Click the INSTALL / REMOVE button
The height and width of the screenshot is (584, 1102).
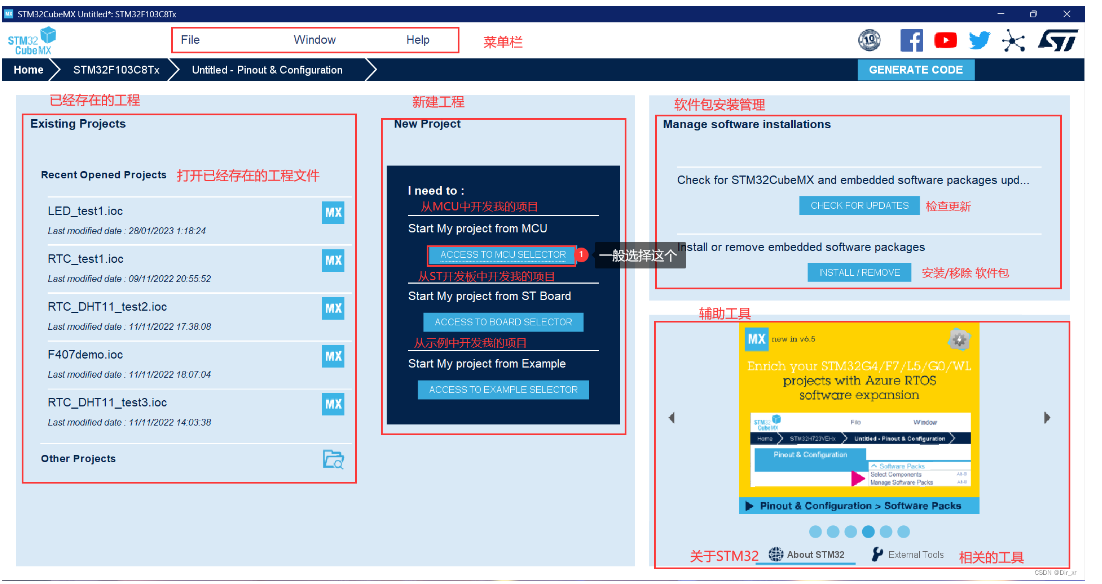[859, 273]
